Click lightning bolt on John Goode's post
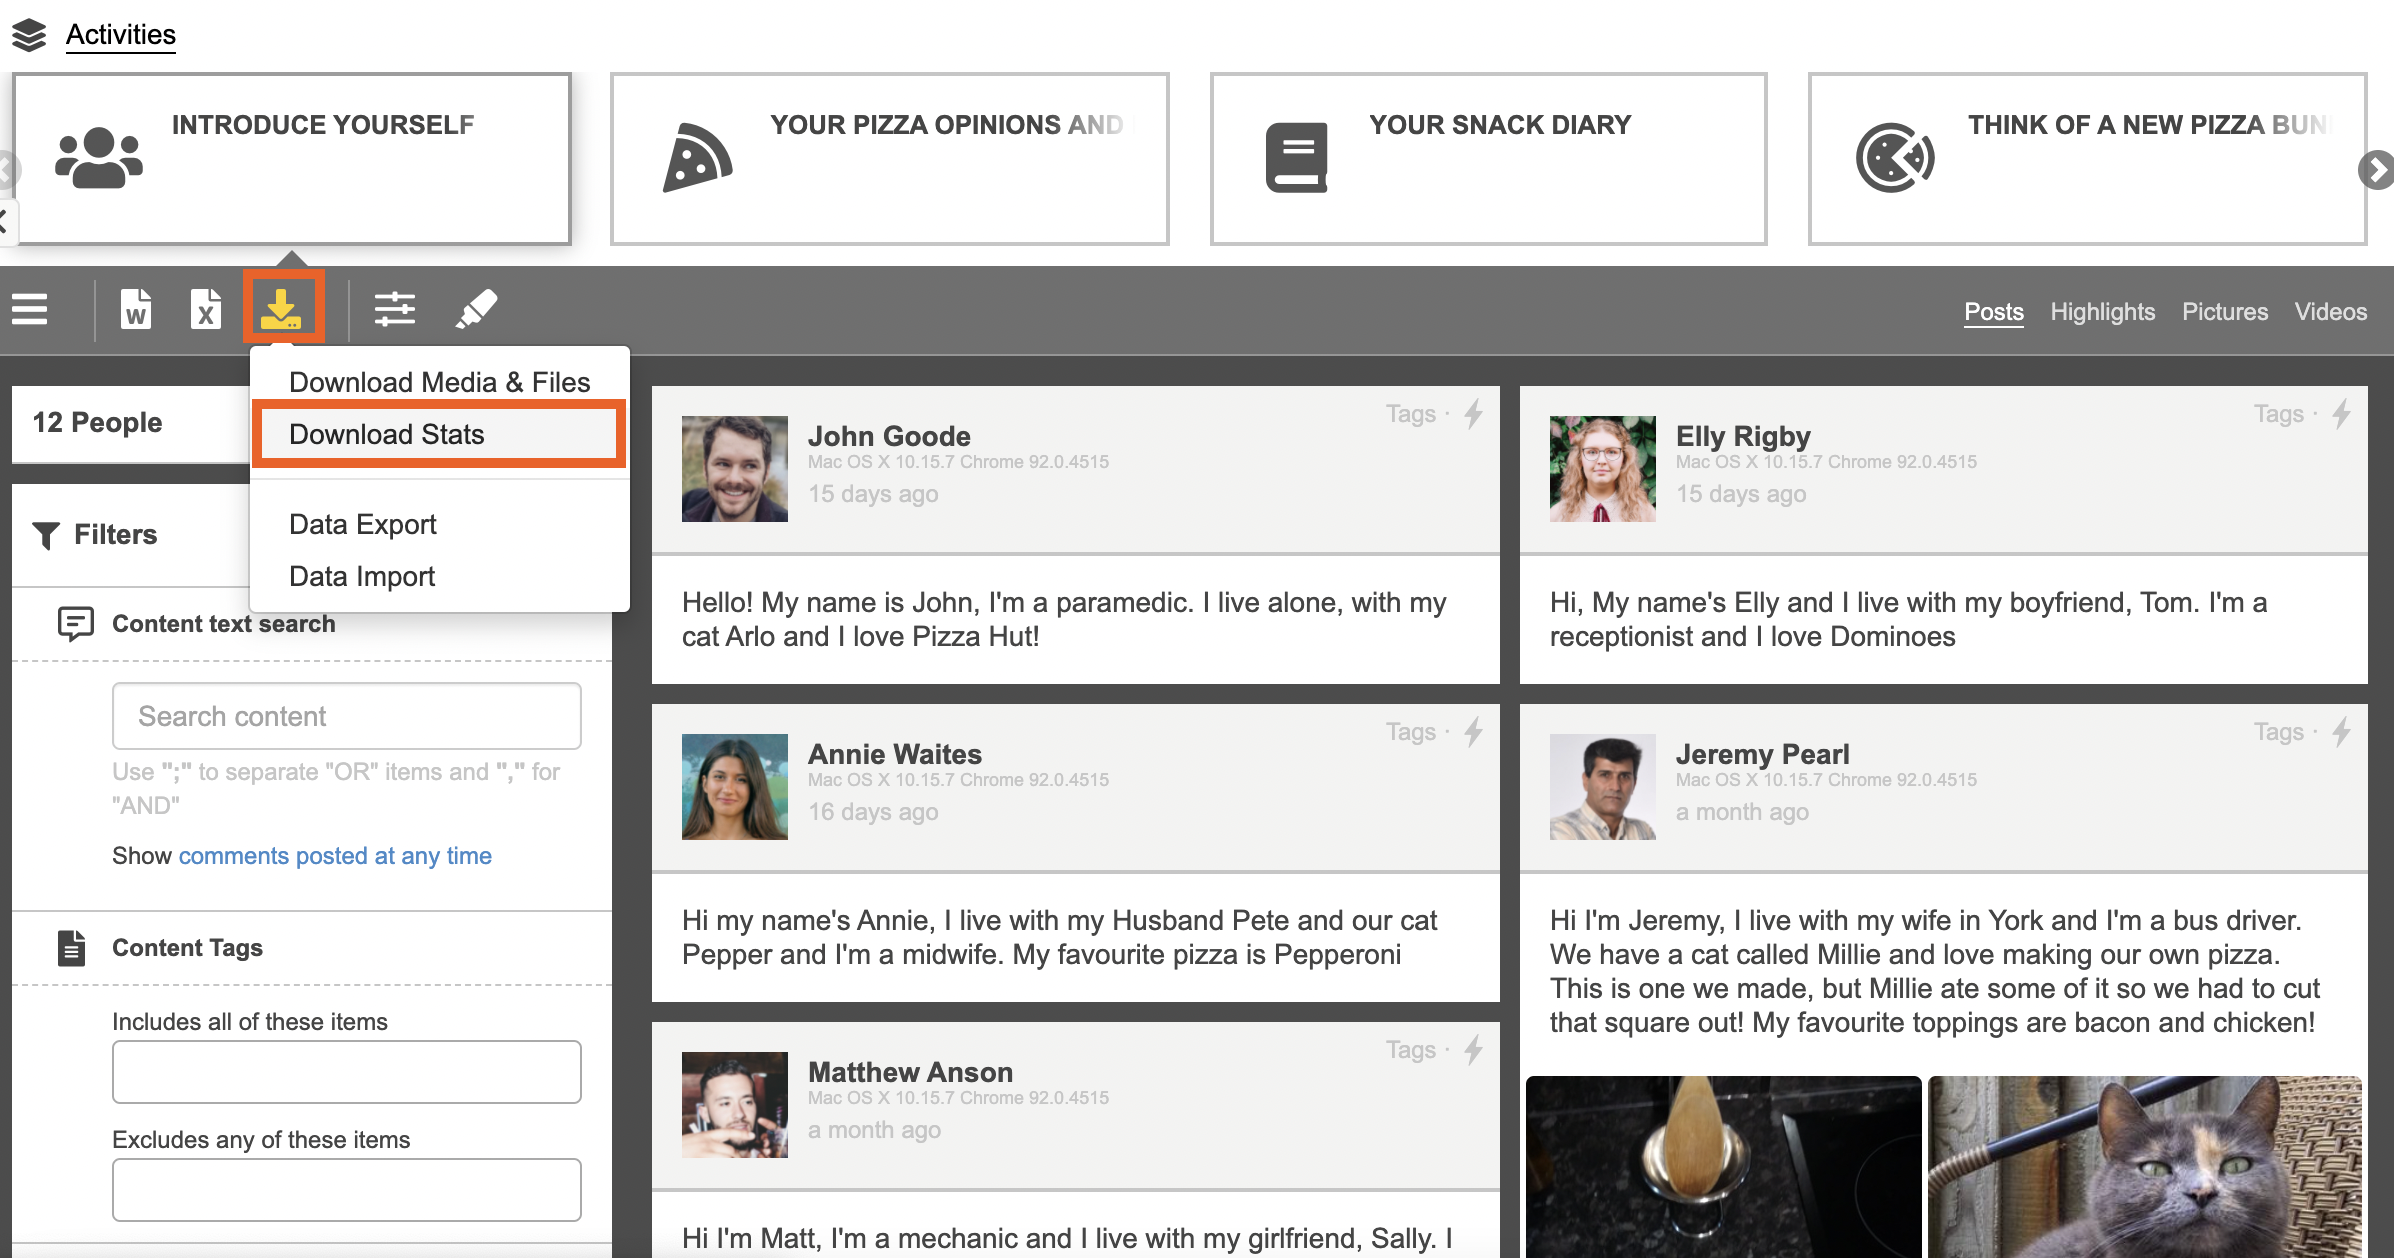 click(x=1474, y=414)
